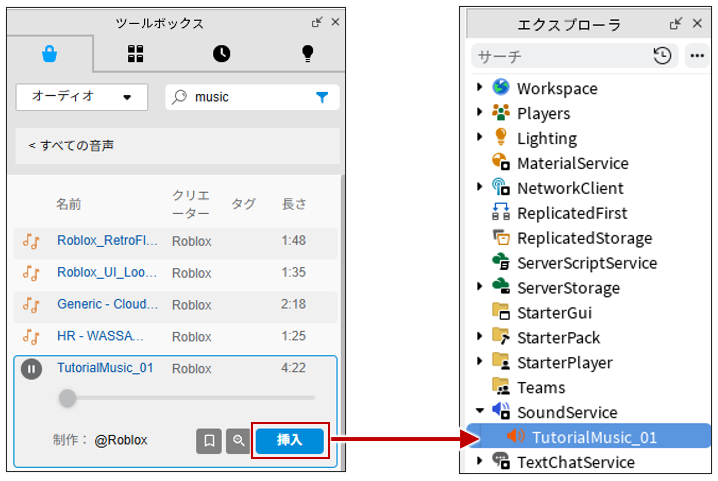The width and height of the screenshot is (718, 481).
Task: Click the 長さ column header
Action: pos(294,204)
